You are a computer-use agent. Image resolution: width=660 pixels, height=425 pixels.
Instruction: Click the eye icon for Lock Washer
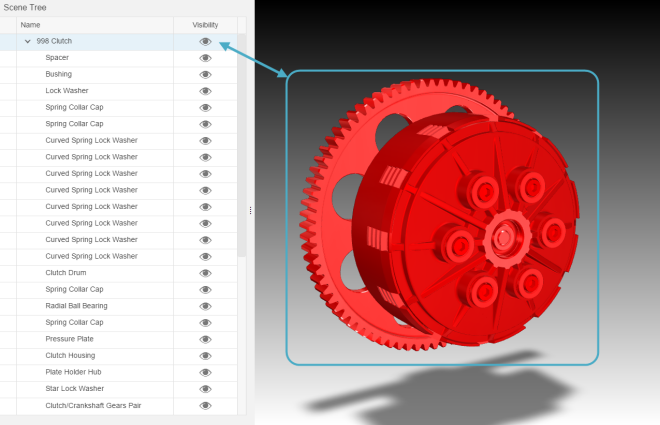click(205, 91)
